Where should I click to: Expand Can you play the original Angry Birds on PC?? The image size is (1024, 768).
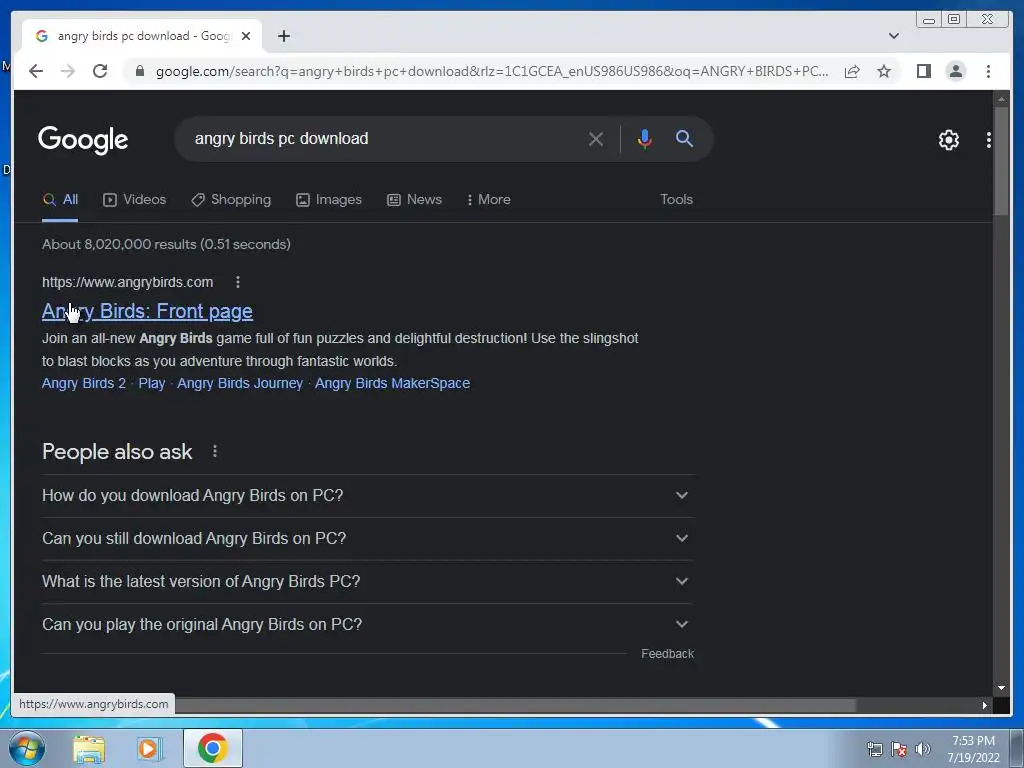pyautogui.click(x=368, y=625)
